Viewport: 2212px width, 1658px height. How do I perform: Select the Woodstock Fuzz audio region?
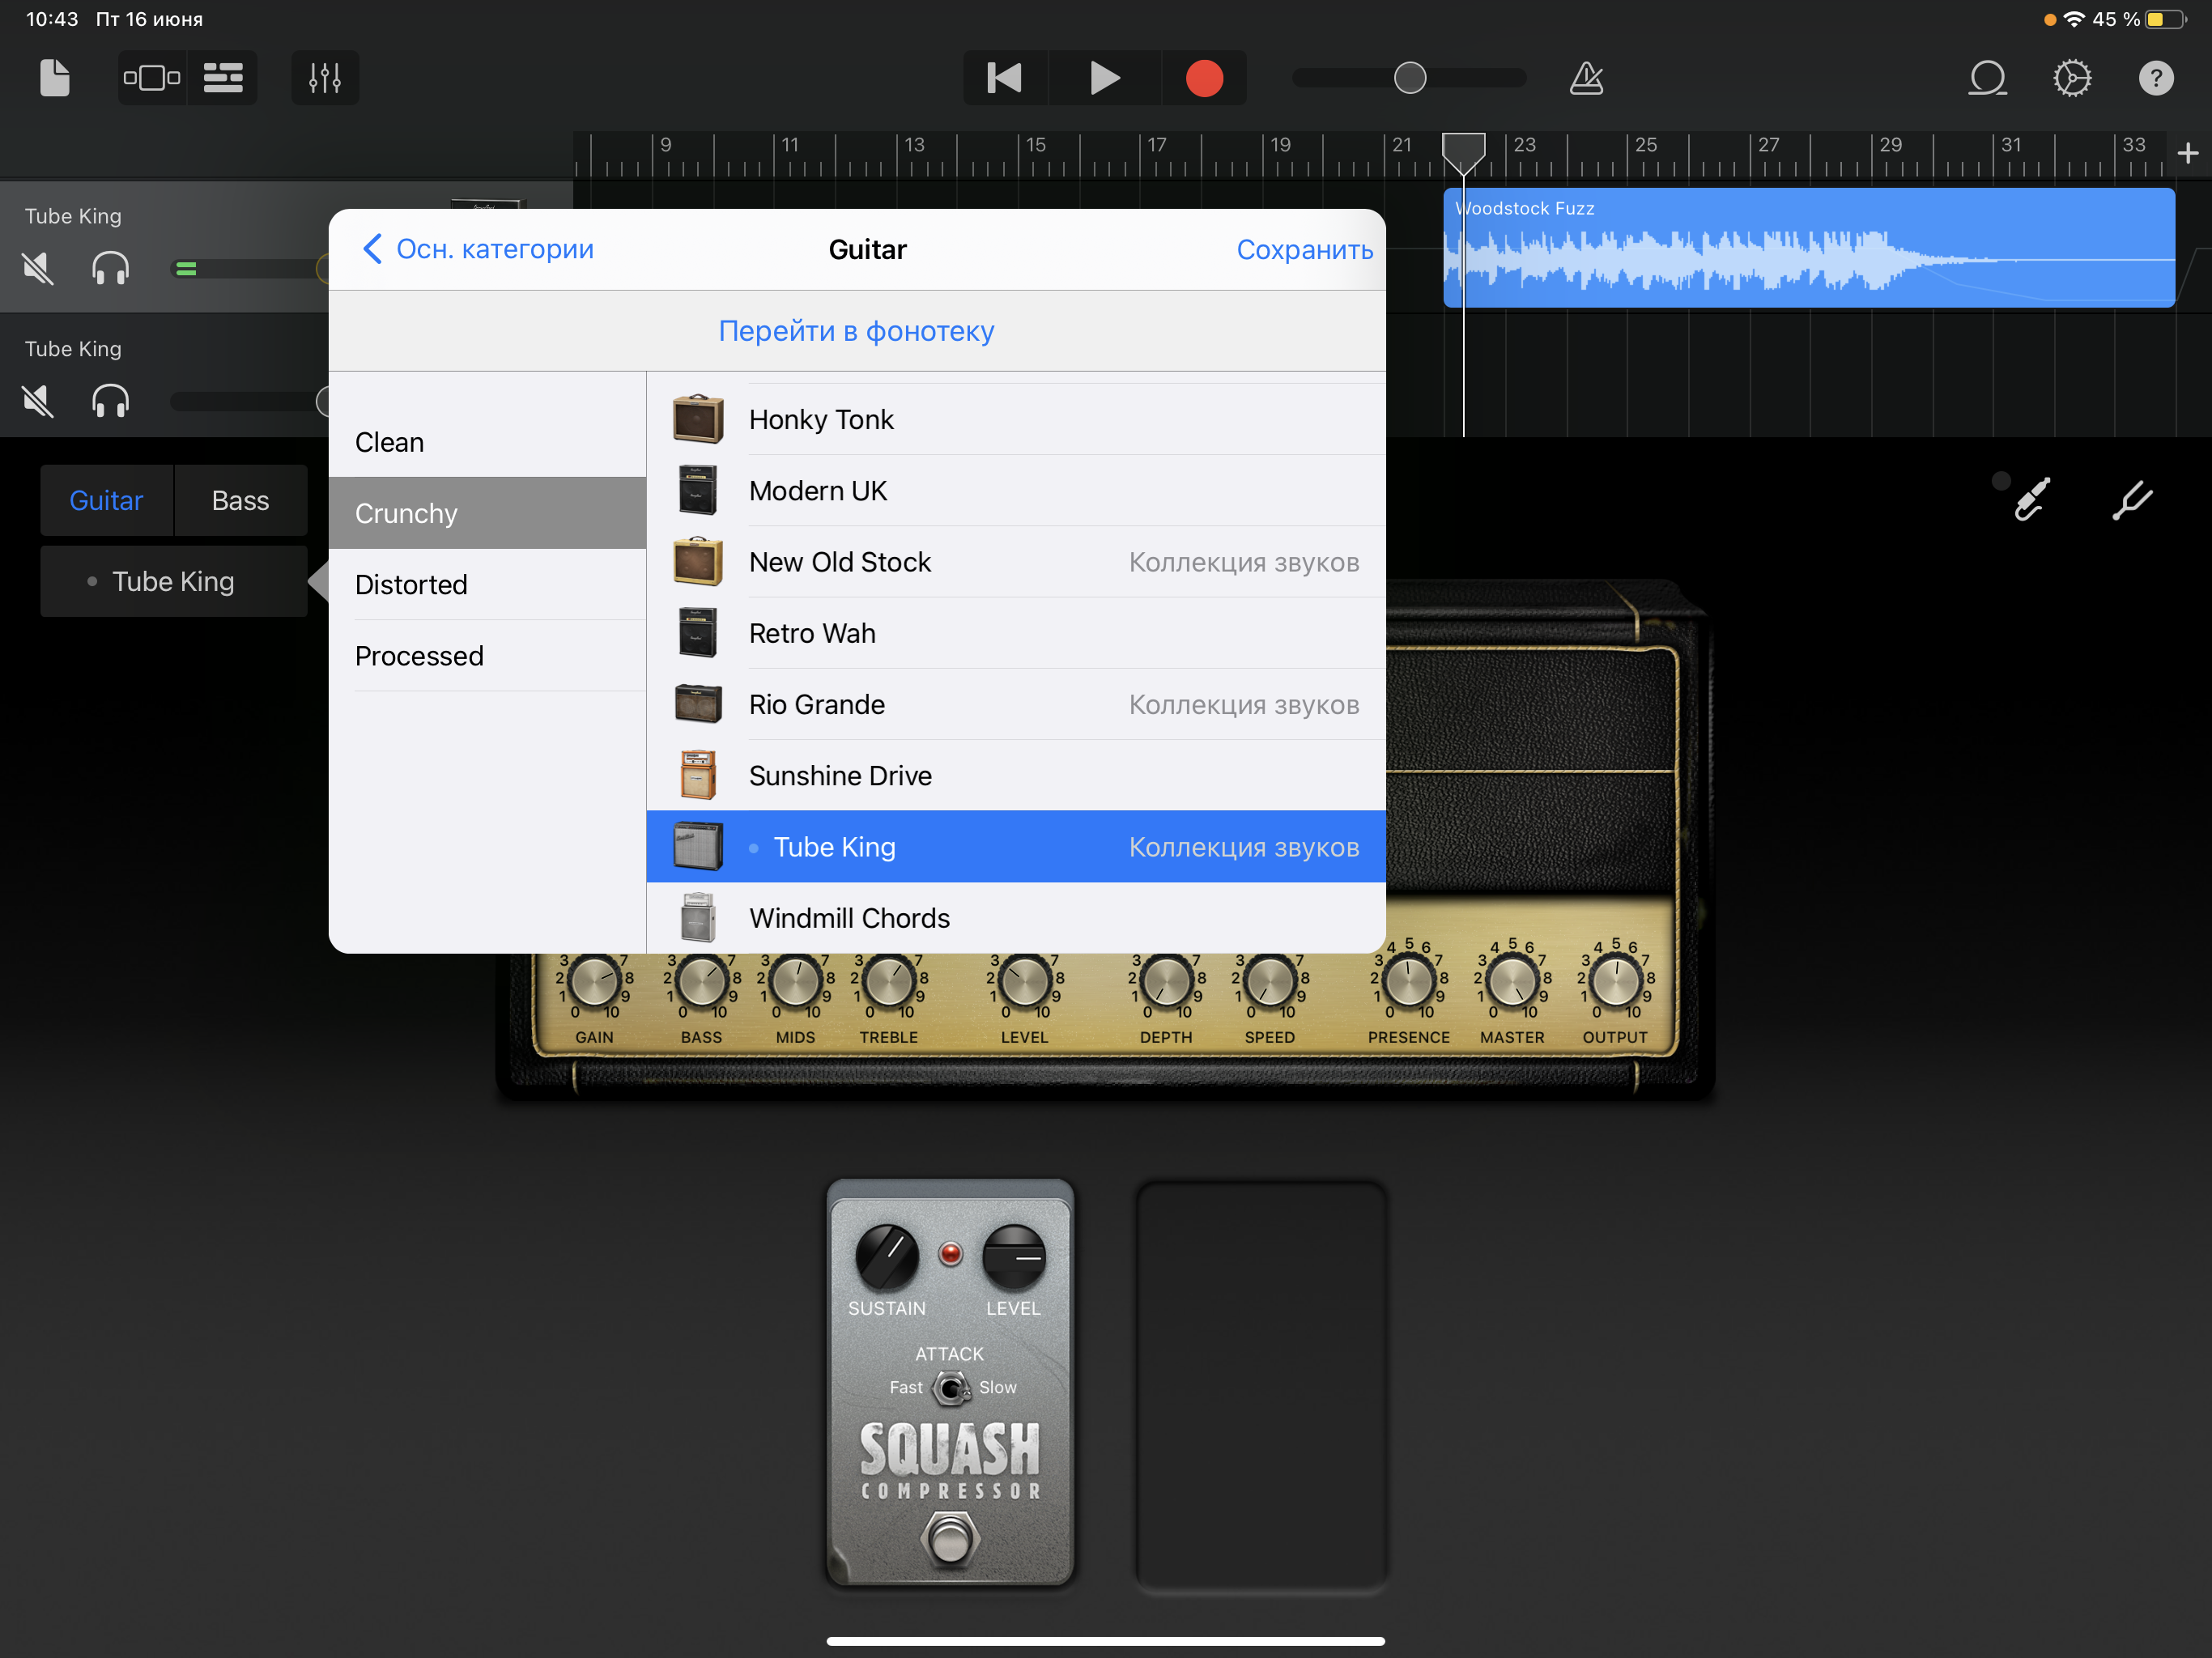(1809, 248)
